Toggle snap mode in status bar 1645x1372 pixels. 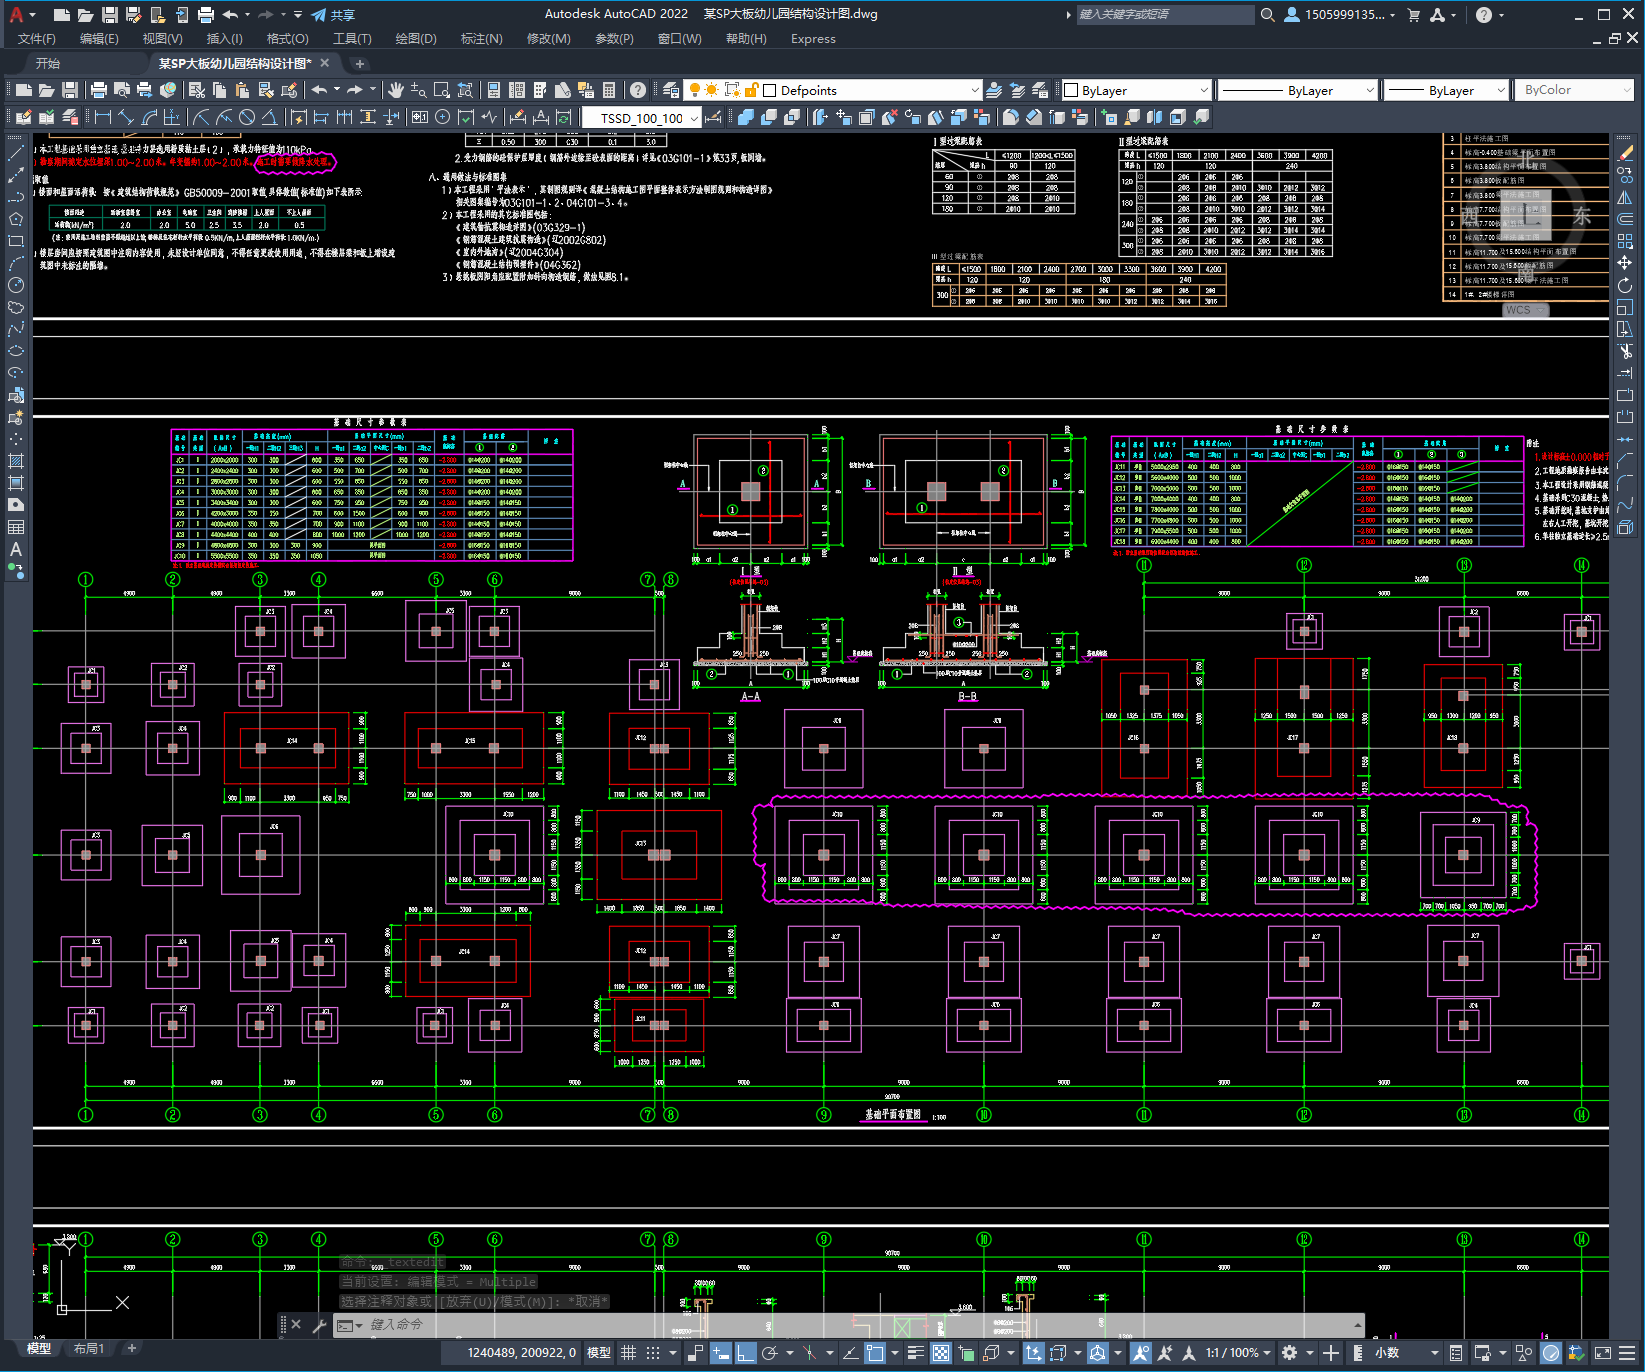click(x=653, y=1353)
